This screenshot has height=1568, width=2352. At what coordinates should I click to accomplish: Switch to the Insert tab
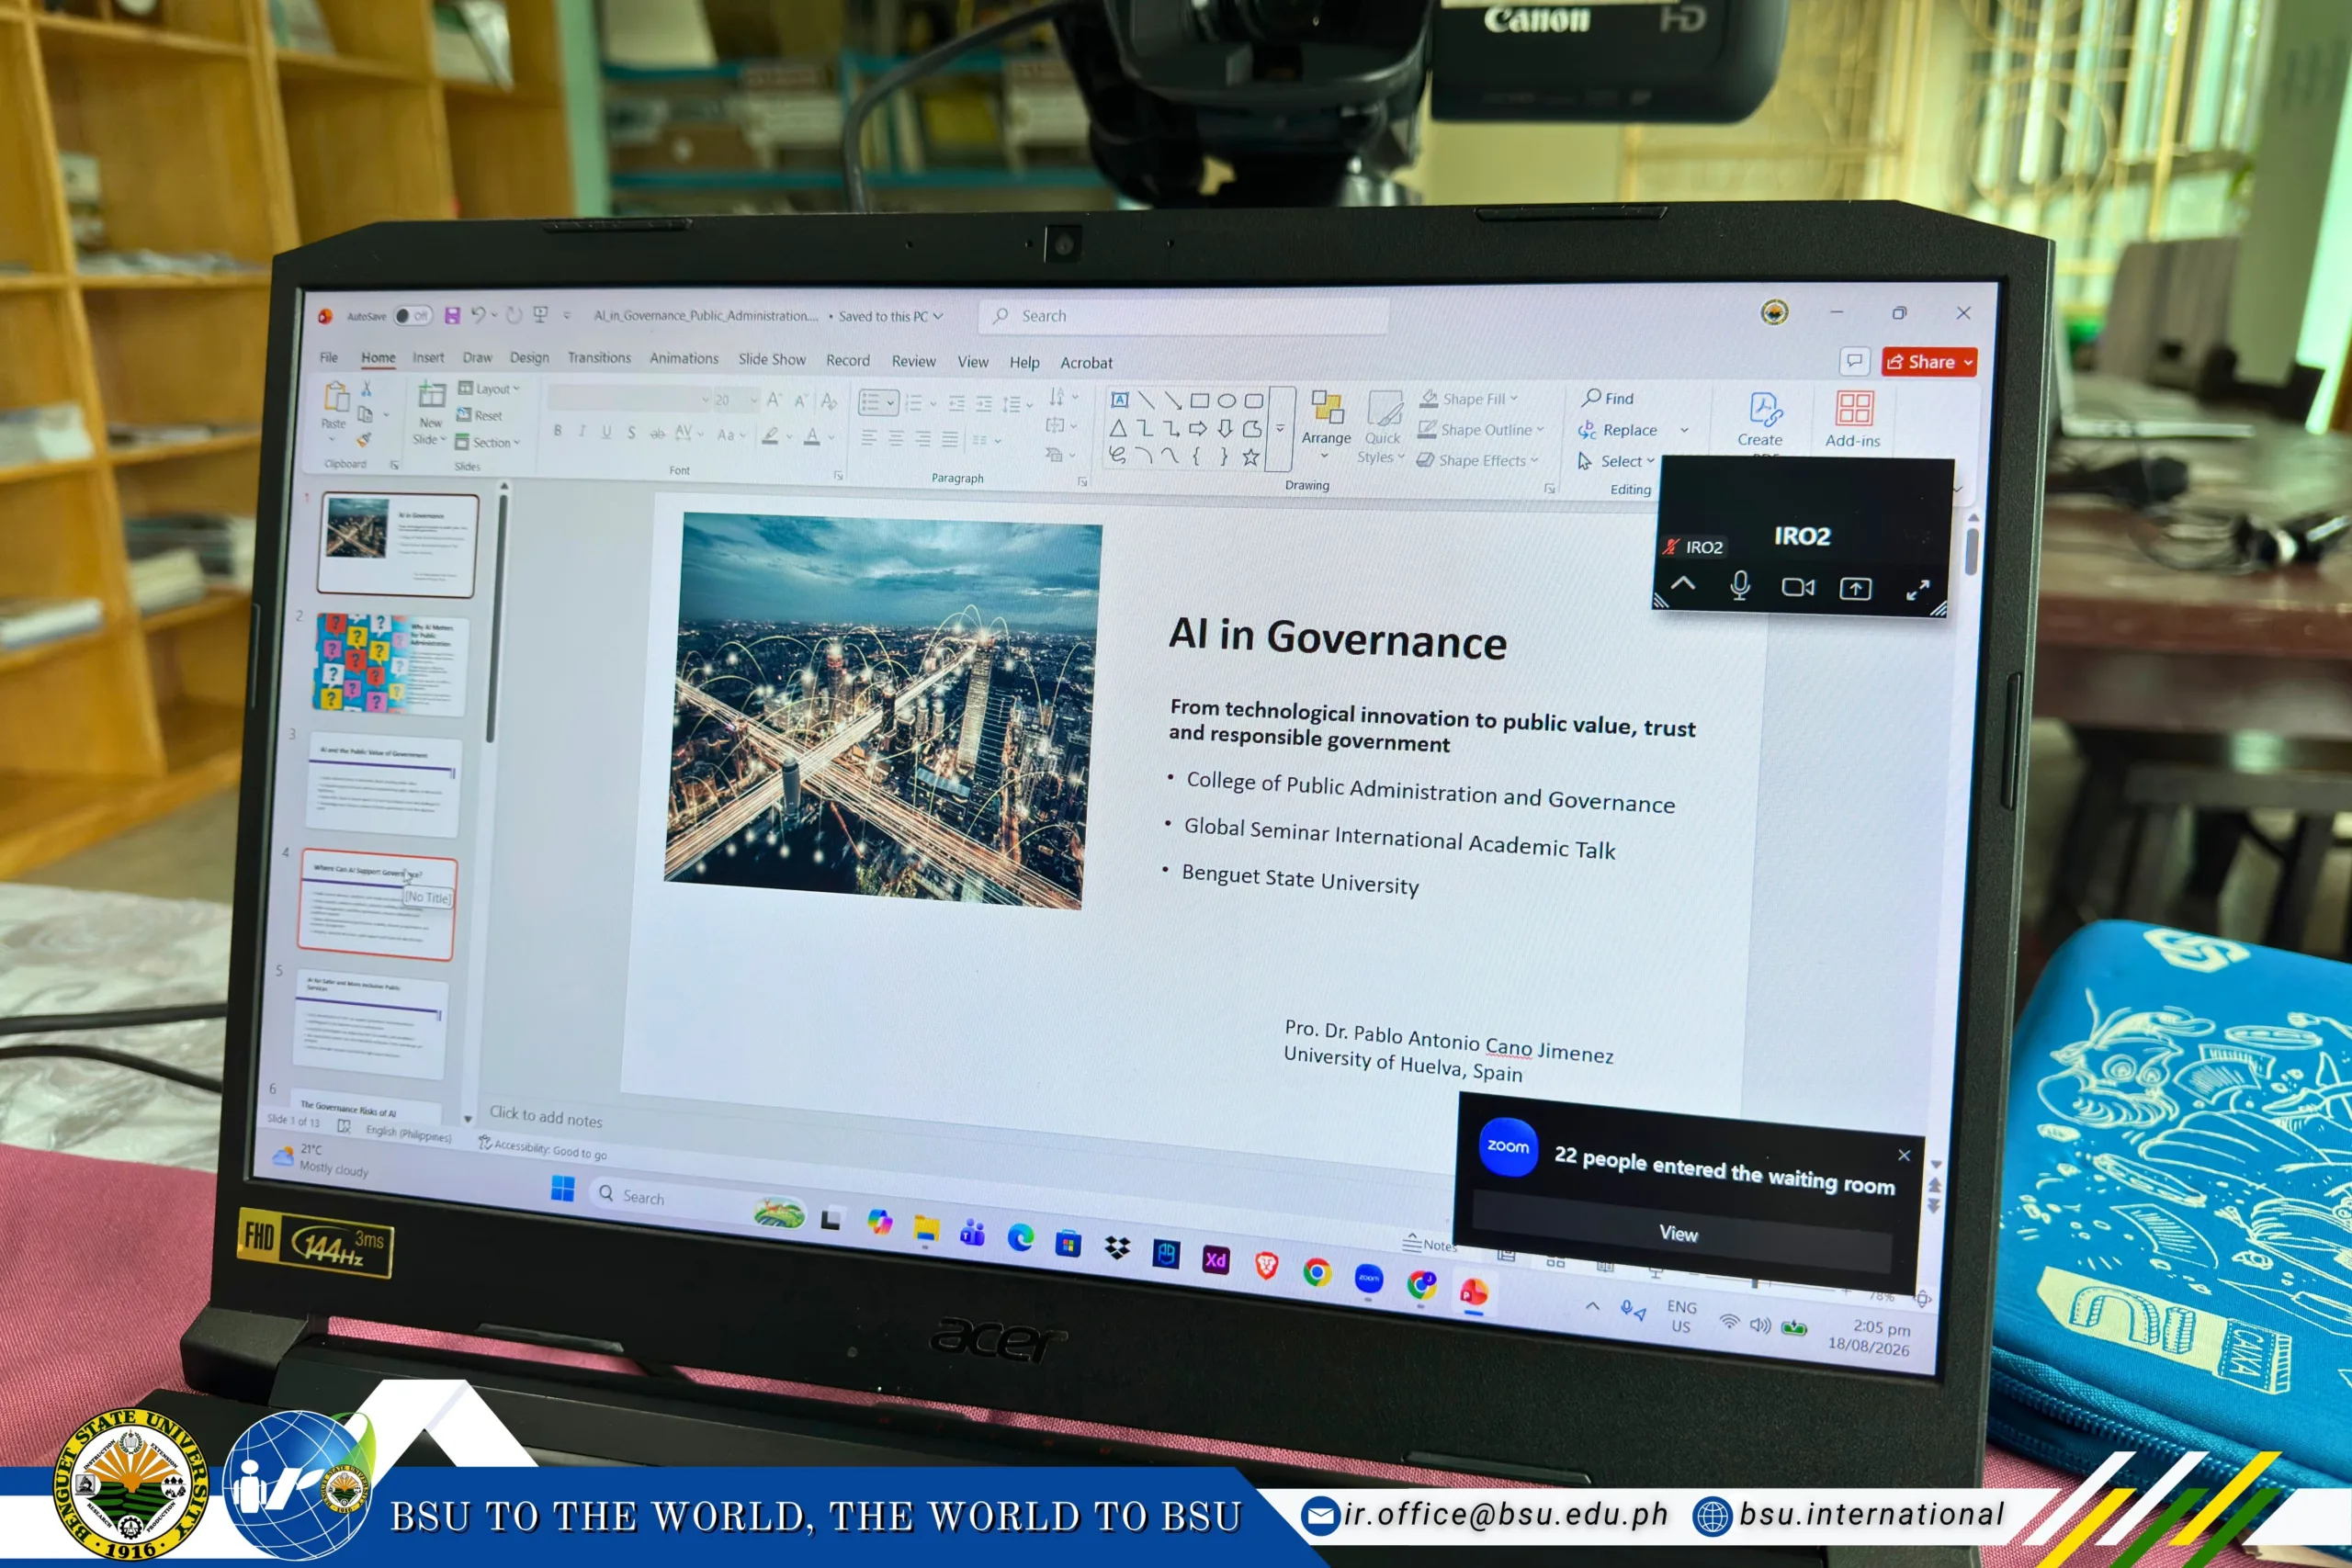pos(428,357)
